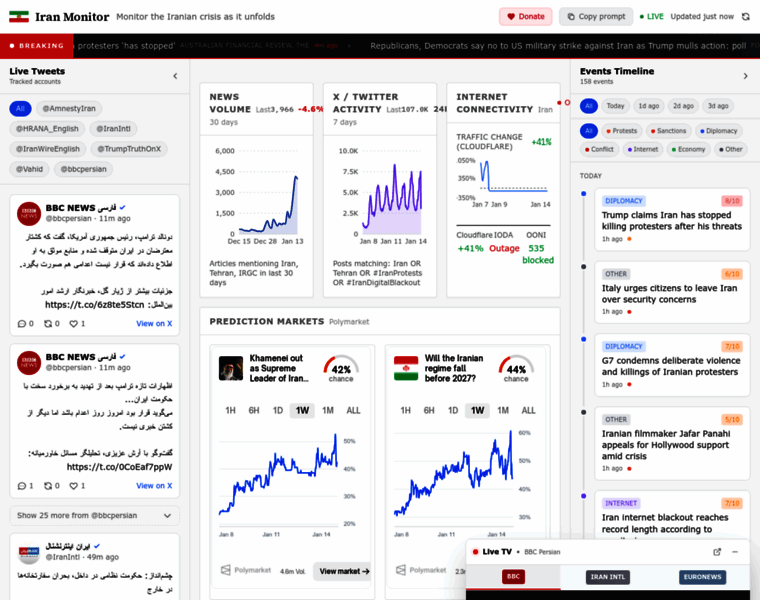Select 1d ago timeline filter
This screenshot has width=760, height=600.
click(649, 106)
